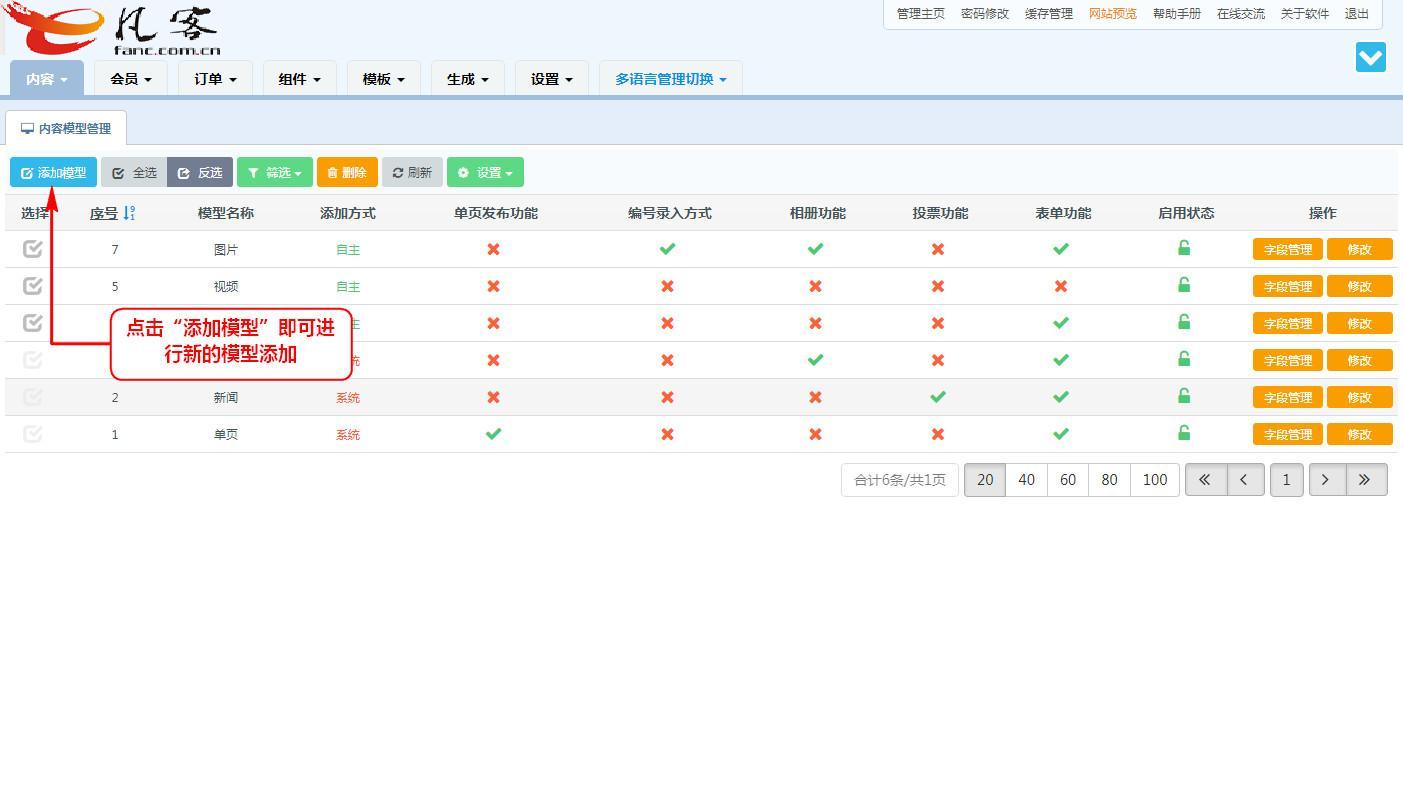Viewport: 1403px width, 799px height.
Task: Open 字段管理 for the 单页 row
Action: point(1287,434)
